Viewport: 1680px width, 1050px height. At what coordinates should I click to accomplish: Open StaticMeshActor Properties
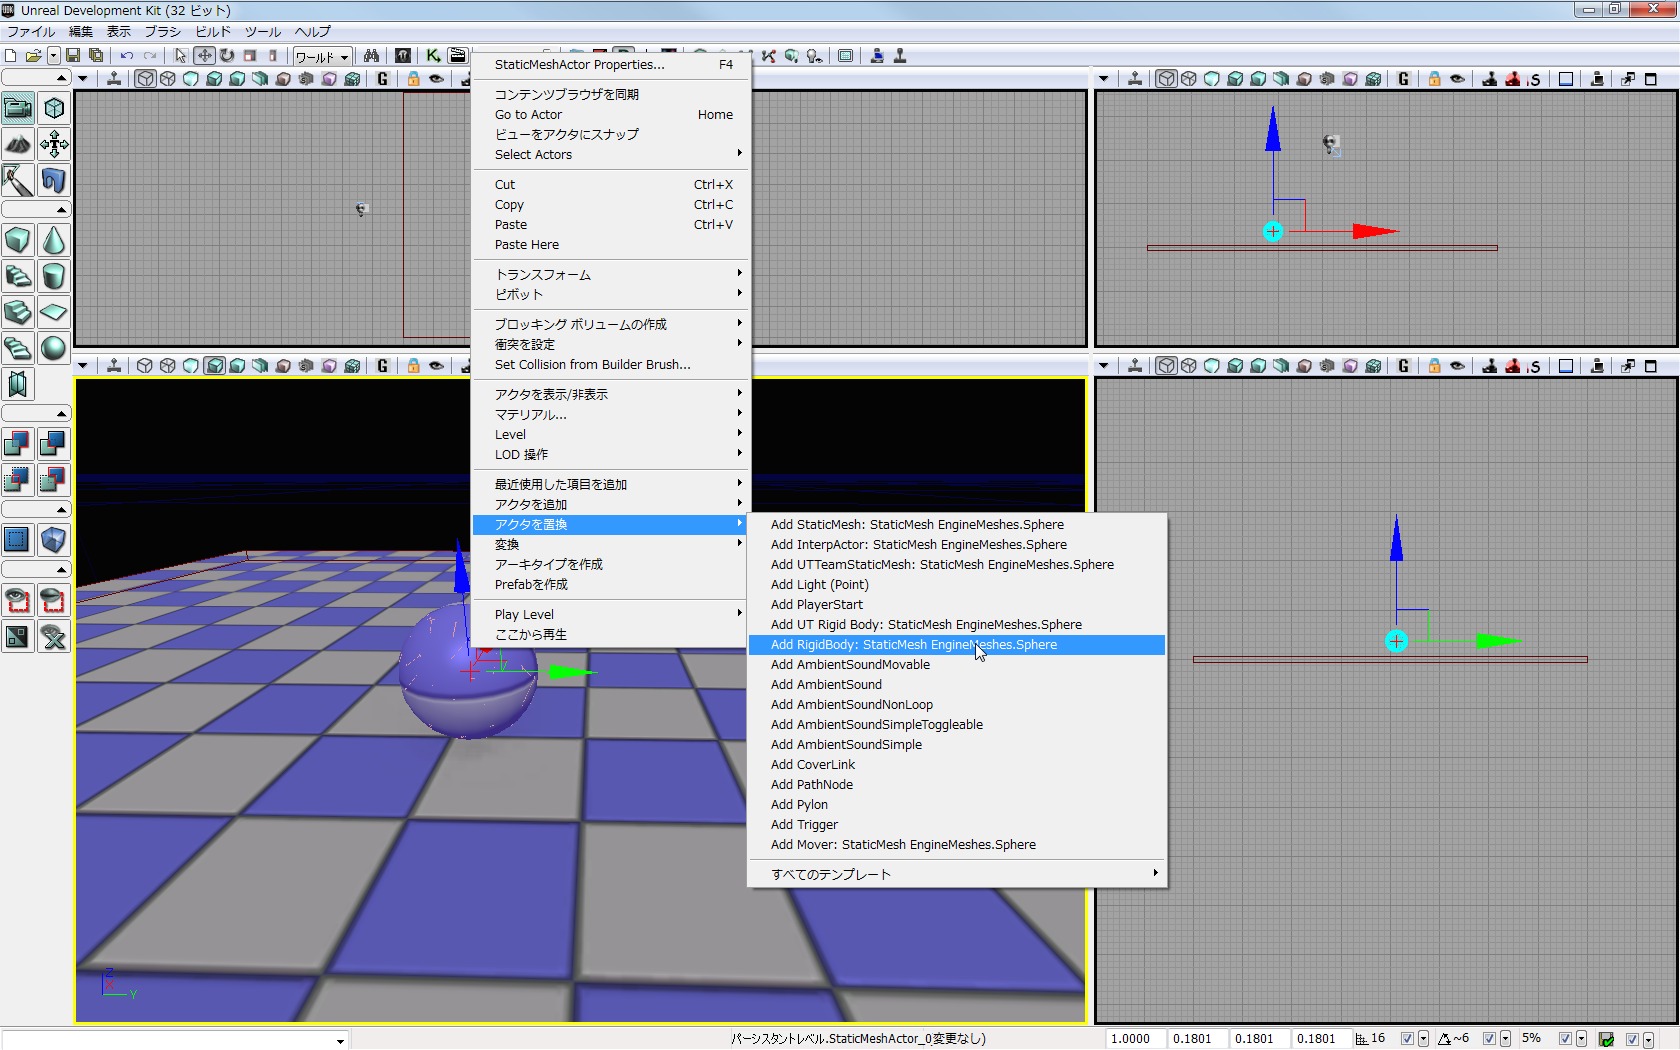579,64
